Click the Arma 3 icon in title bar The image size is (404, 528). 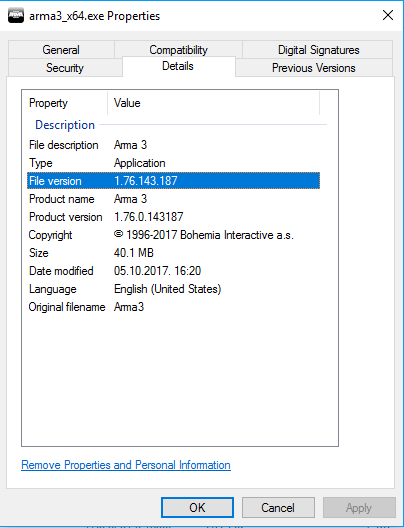(x=16, y=15)
